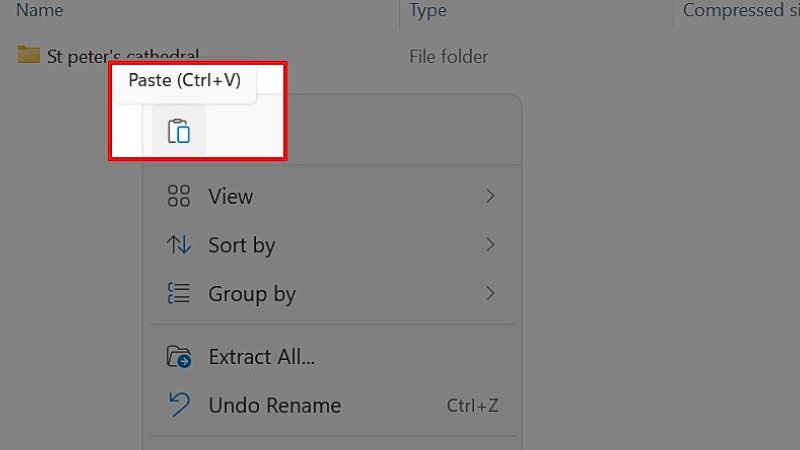This screenshot has width=800, height=450.
Task: Expand the Sort by submenu arrow
Action: [490, 245]
